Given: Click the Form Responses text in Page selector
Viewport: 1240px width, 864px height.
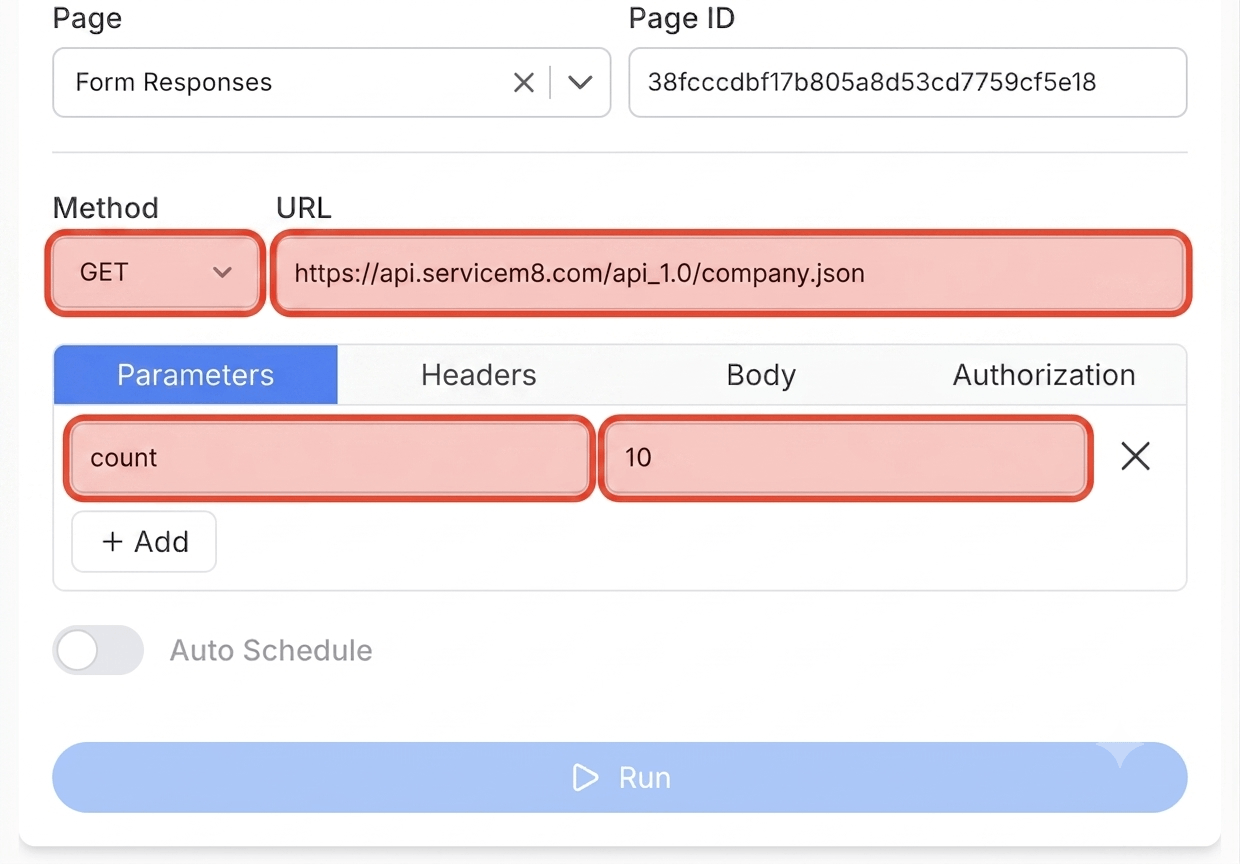Looking at the screenshot, I should tap(174, 82).
